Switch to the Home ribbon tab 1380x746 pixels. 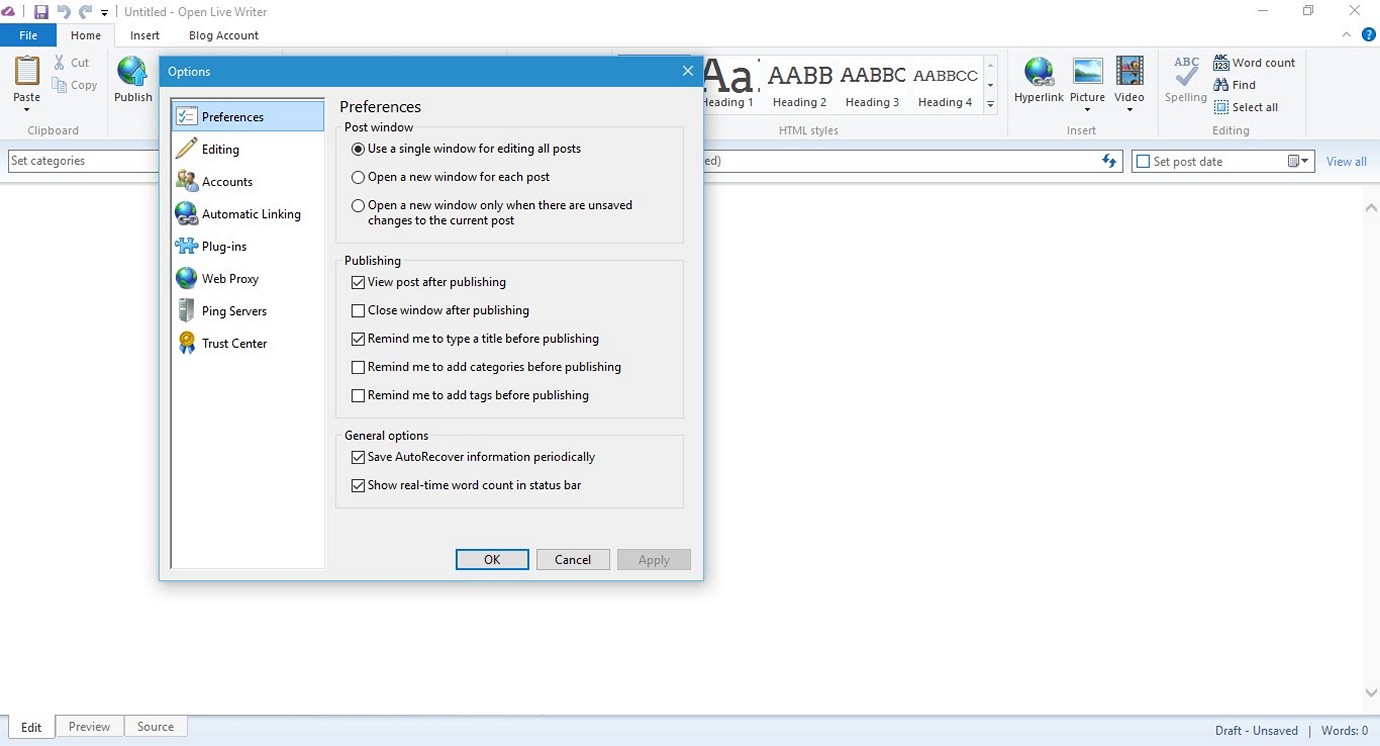(86, 35)
